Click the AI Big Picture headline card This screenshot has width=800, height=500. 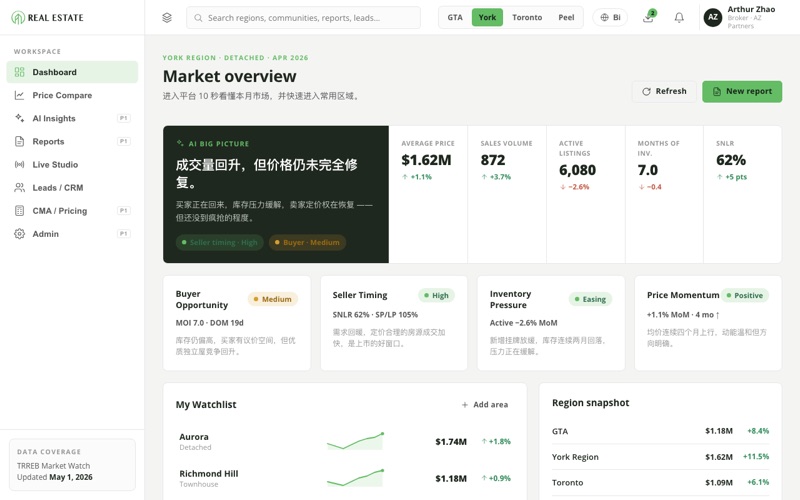click(x=276, y=194)
